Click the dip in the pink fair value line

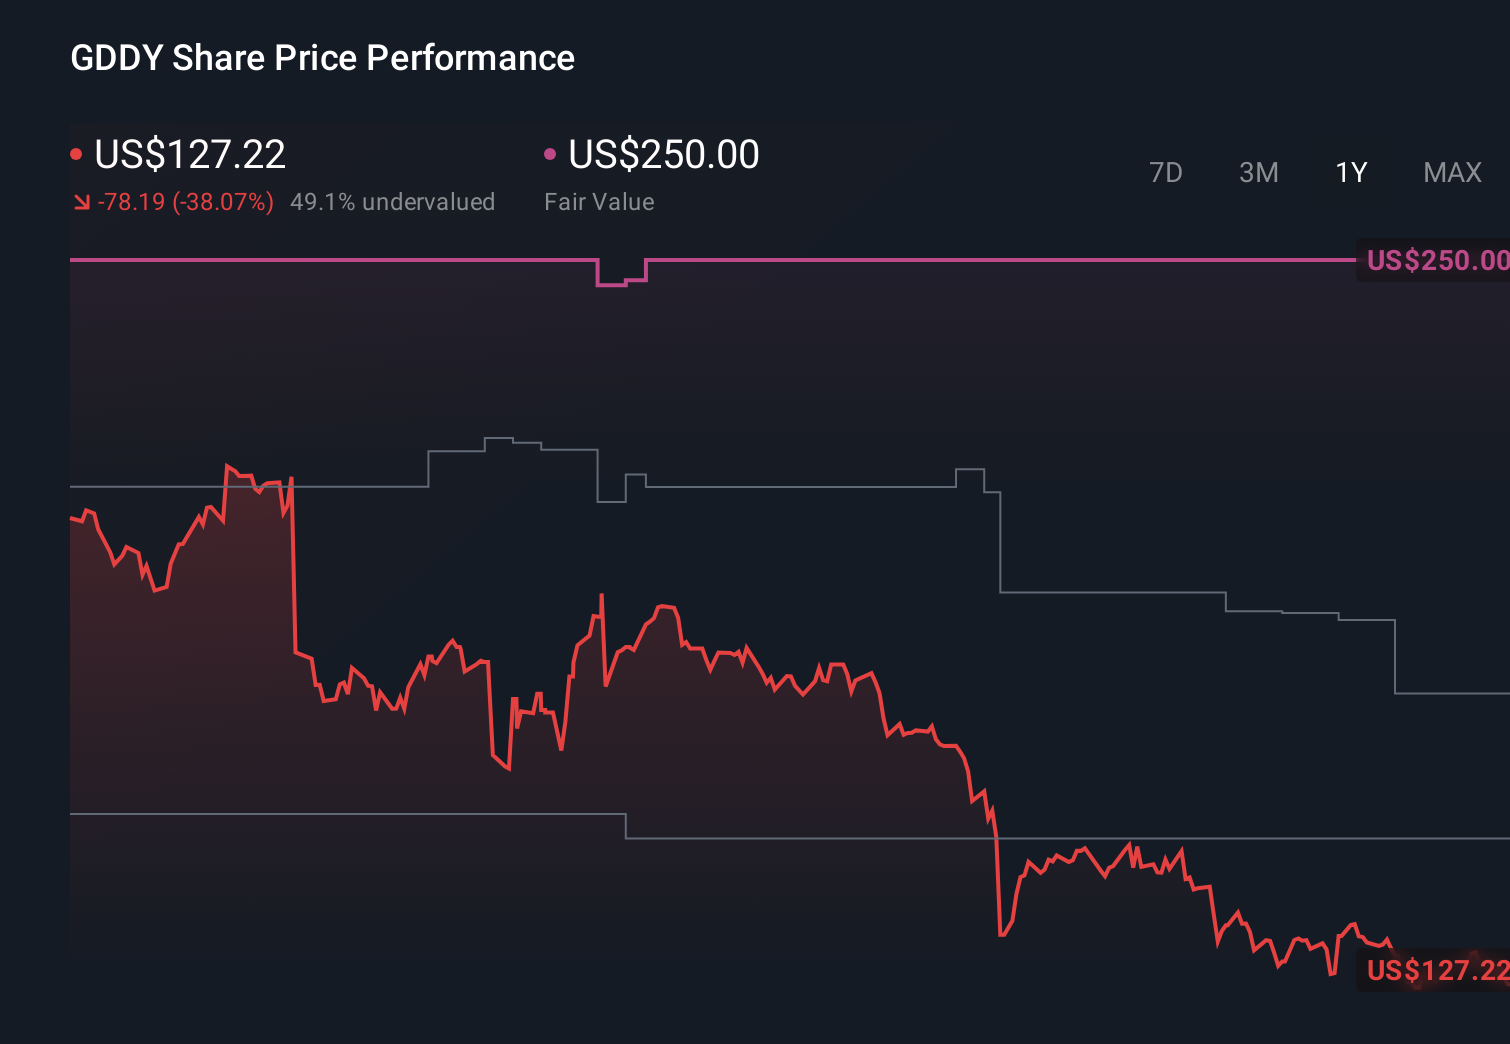[612, 284]
